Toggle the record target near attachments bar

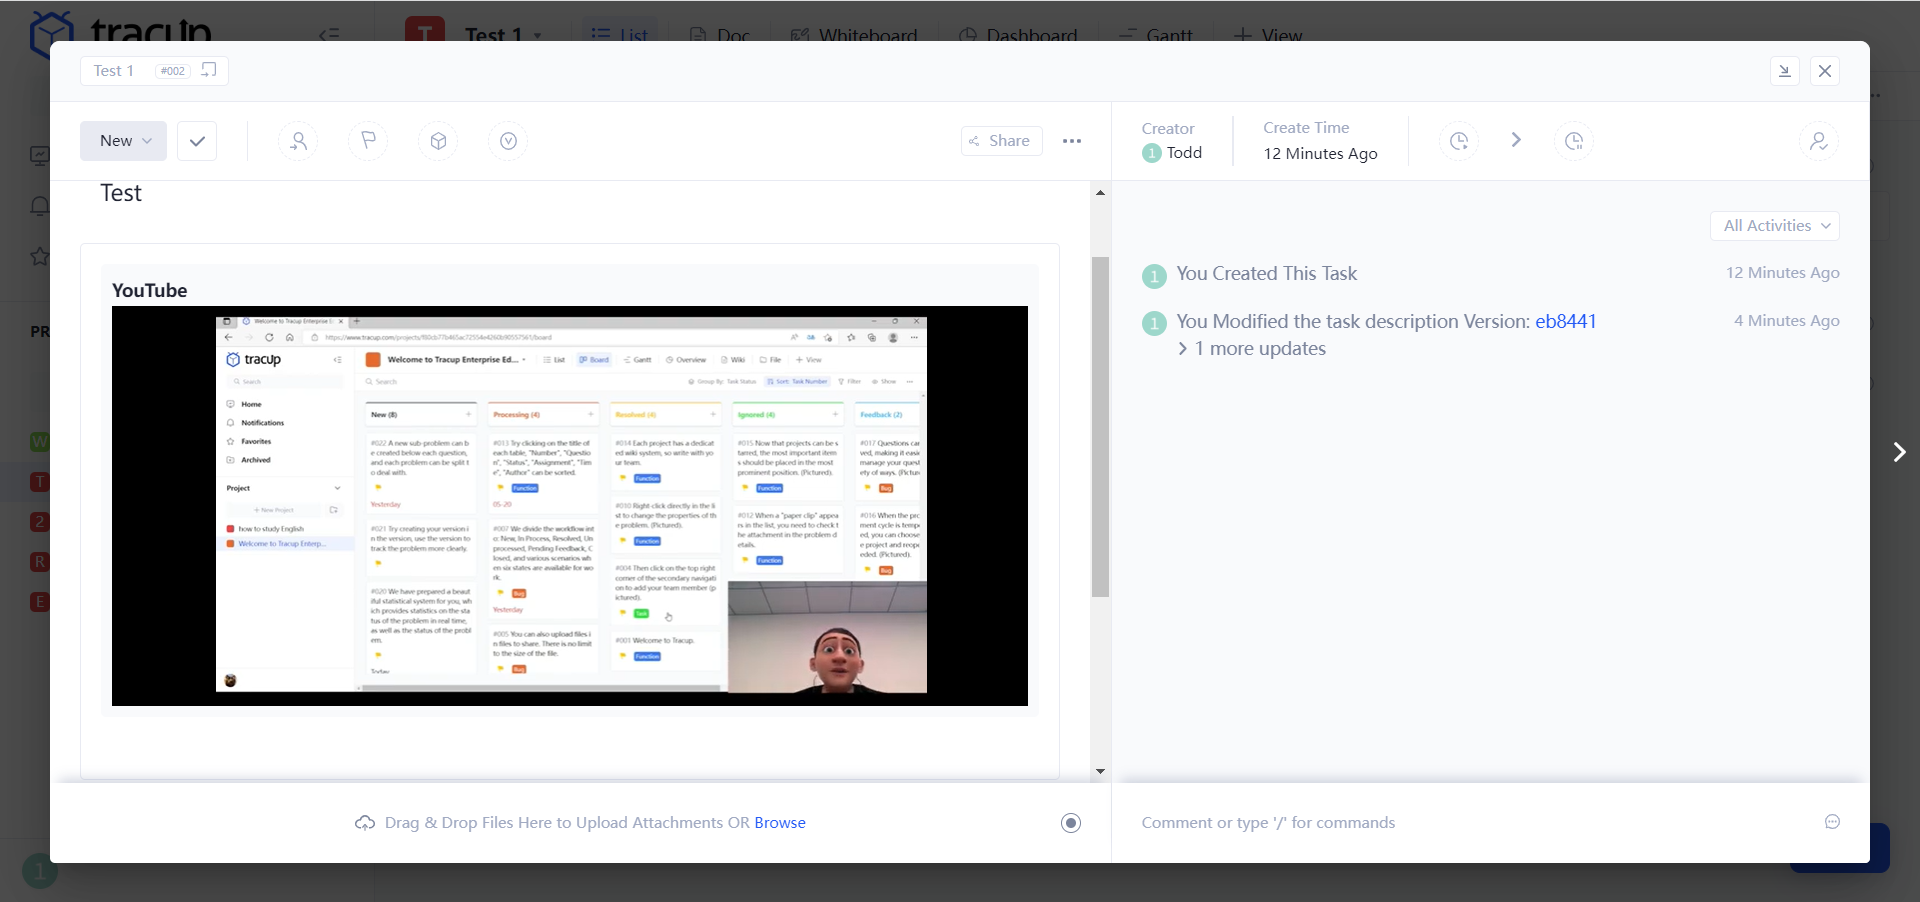coord(1070,823)
